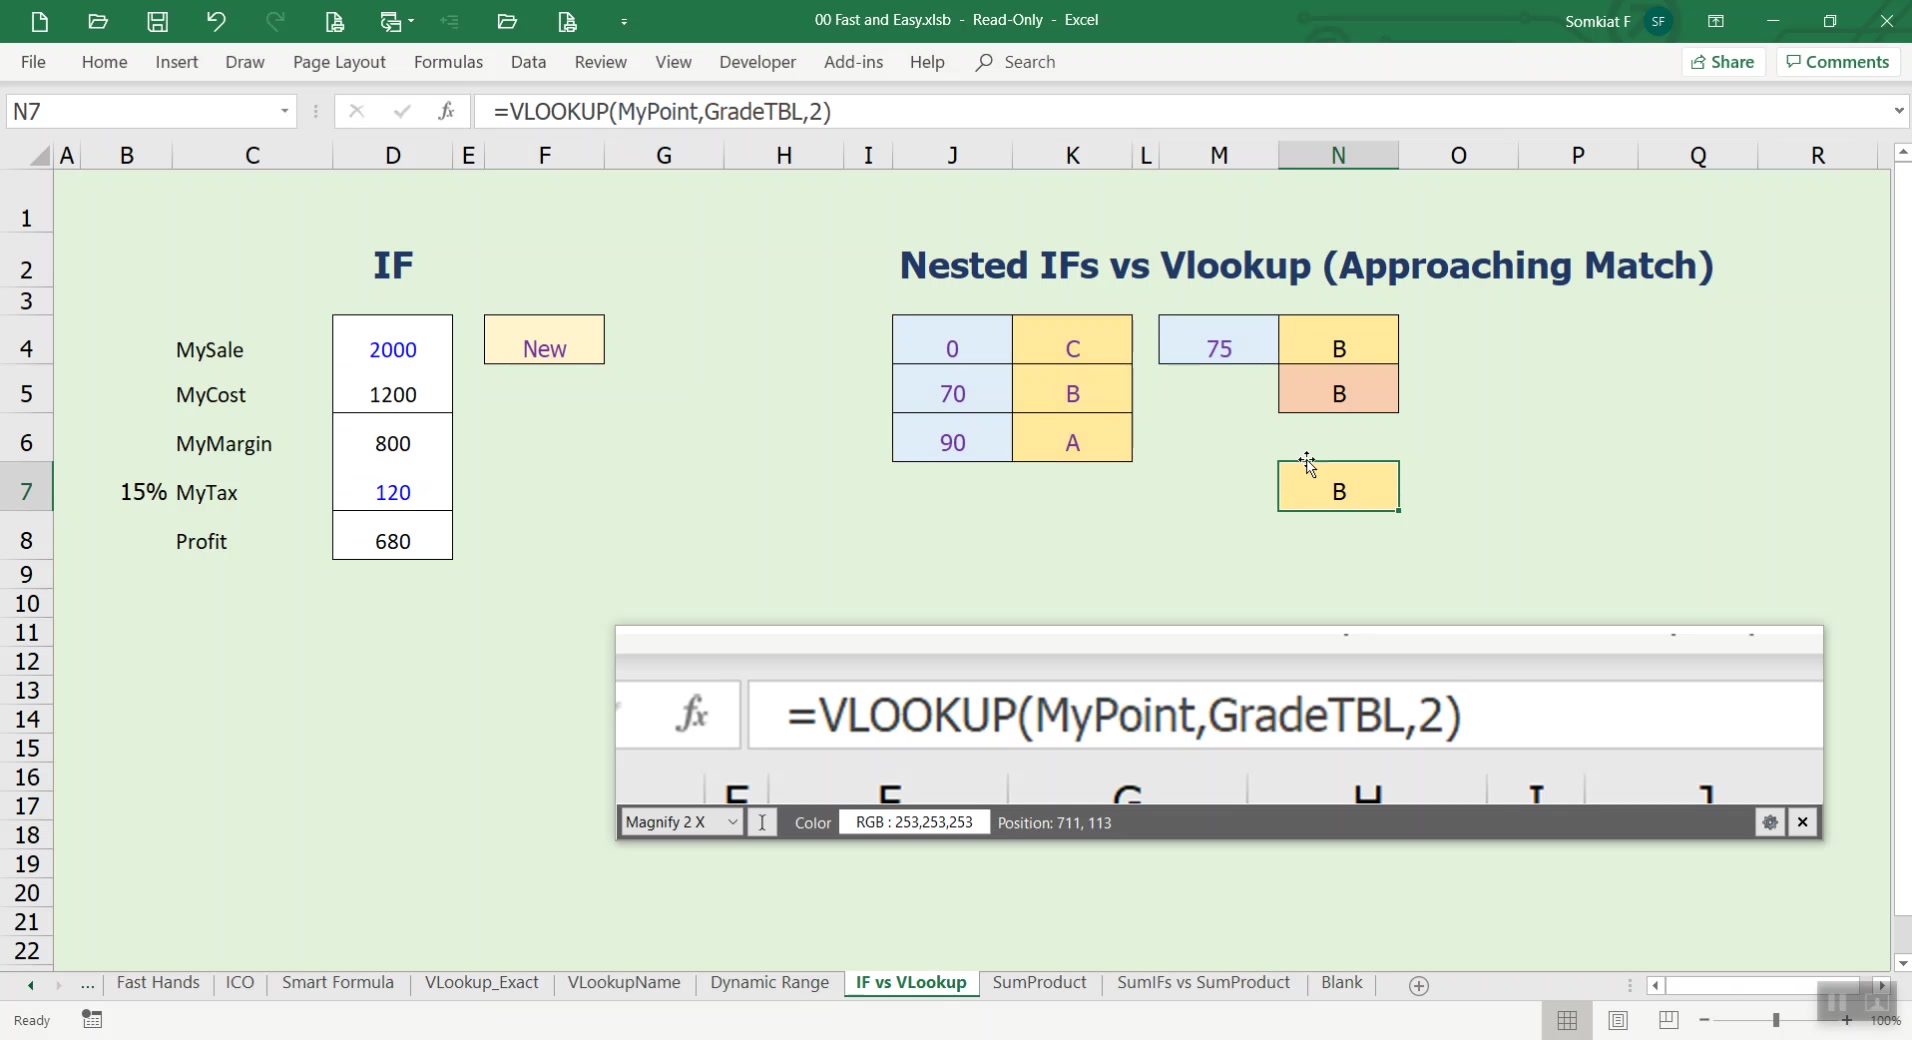Open the Comments pane button

click(1838, 62)
